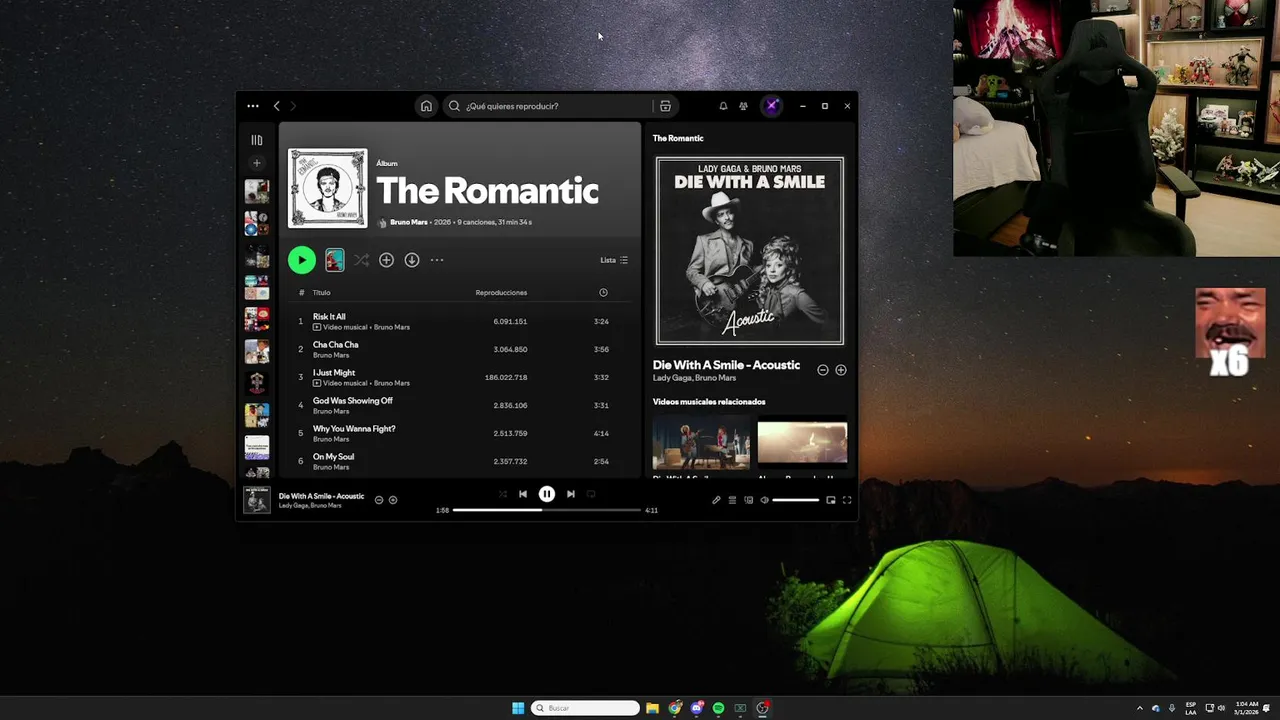1280x720 pixels.
Task: Go forward using the right arrow
Action: click(x=293, y=106)
